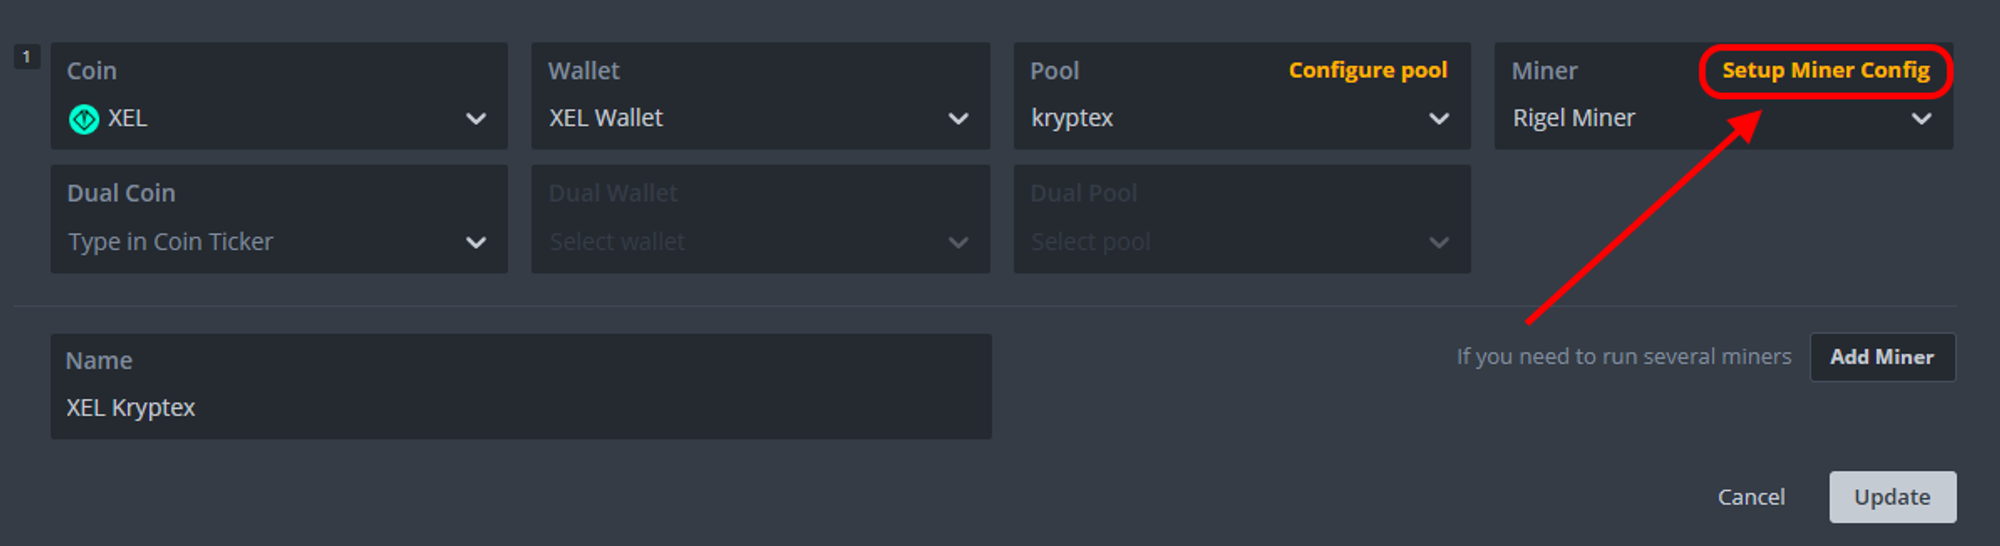
Task: Click the Update button
Action: (x=1892, y=497)
